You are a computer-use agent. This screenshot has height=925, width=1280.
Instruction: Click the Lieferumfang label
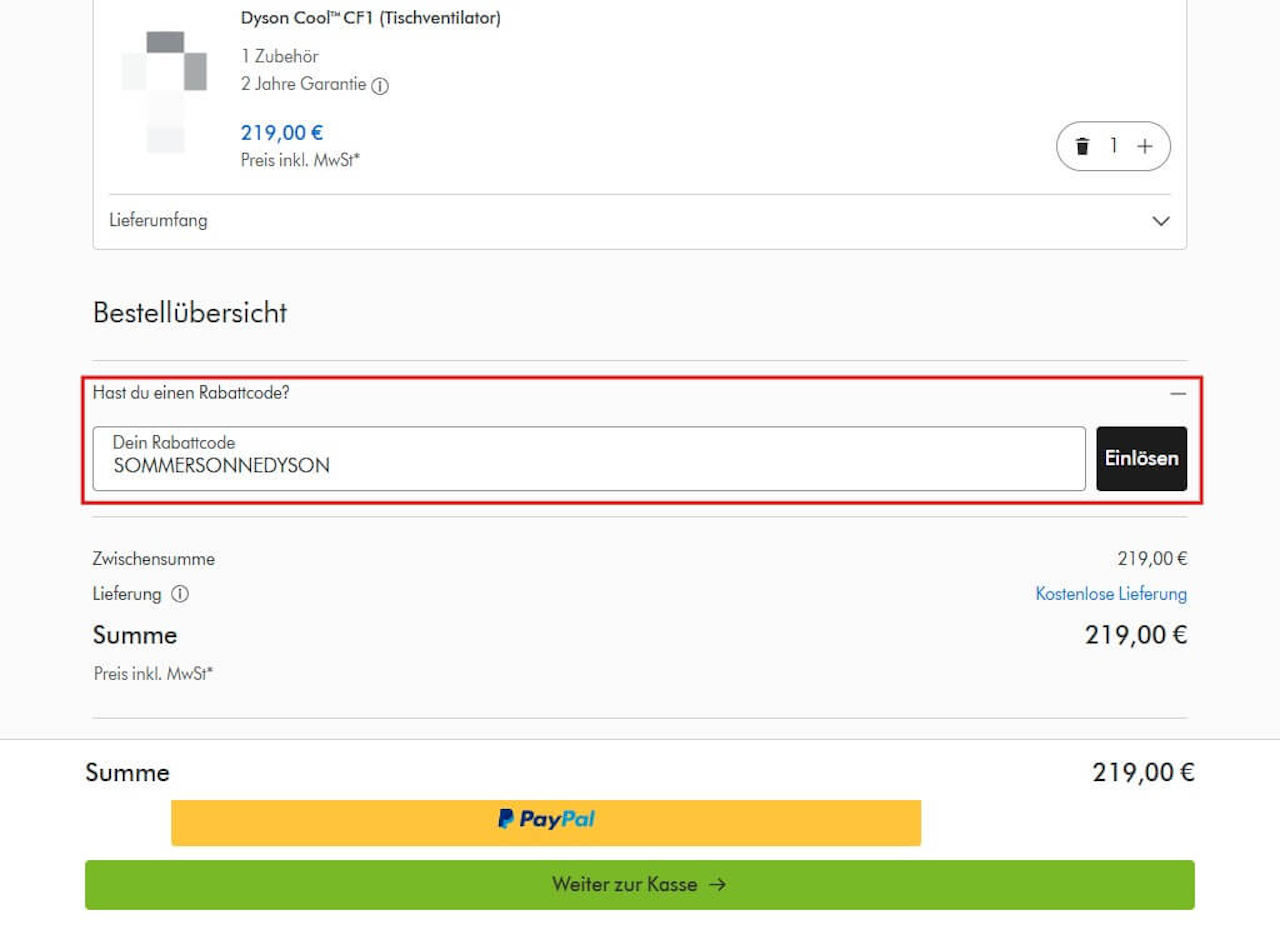pos(158,220)
